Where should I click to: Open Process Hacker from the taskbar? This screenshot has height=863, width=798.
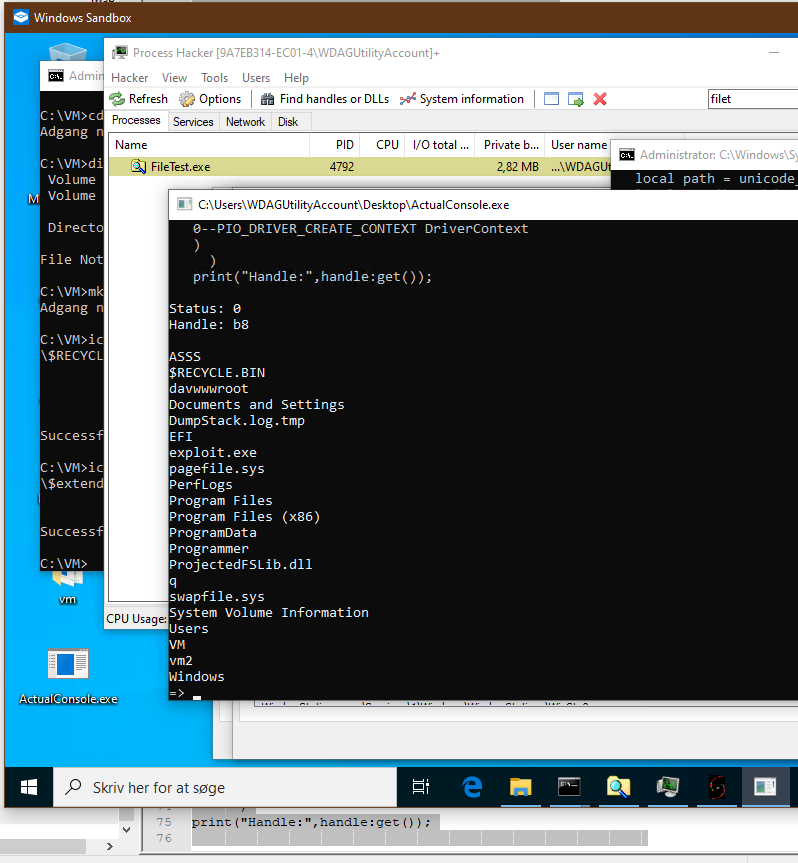click(667, 788)
